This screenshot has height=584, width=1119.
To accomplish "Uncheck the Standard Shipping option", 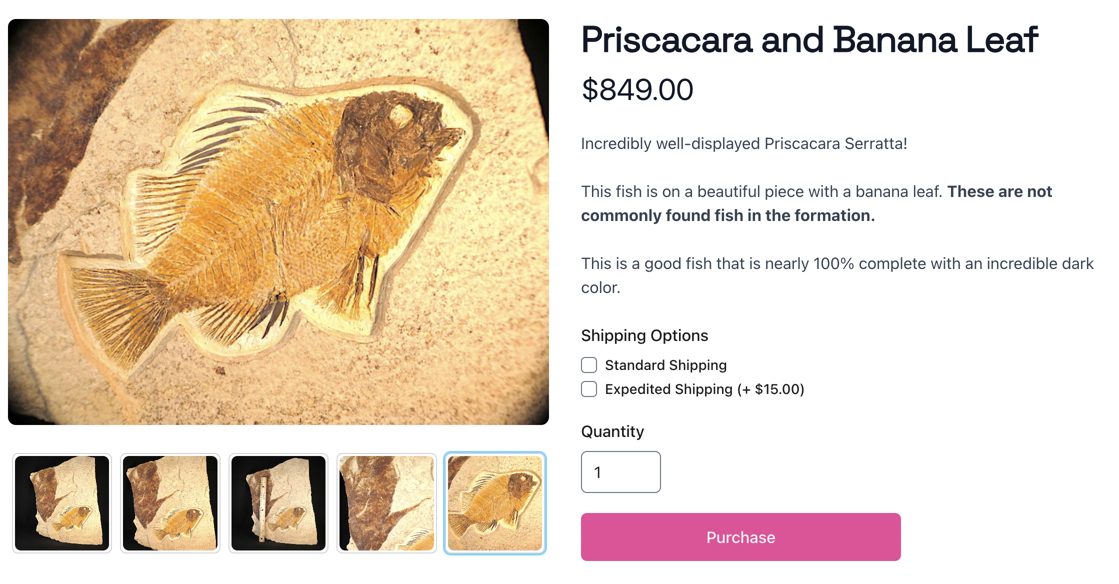I will (589, 365).
